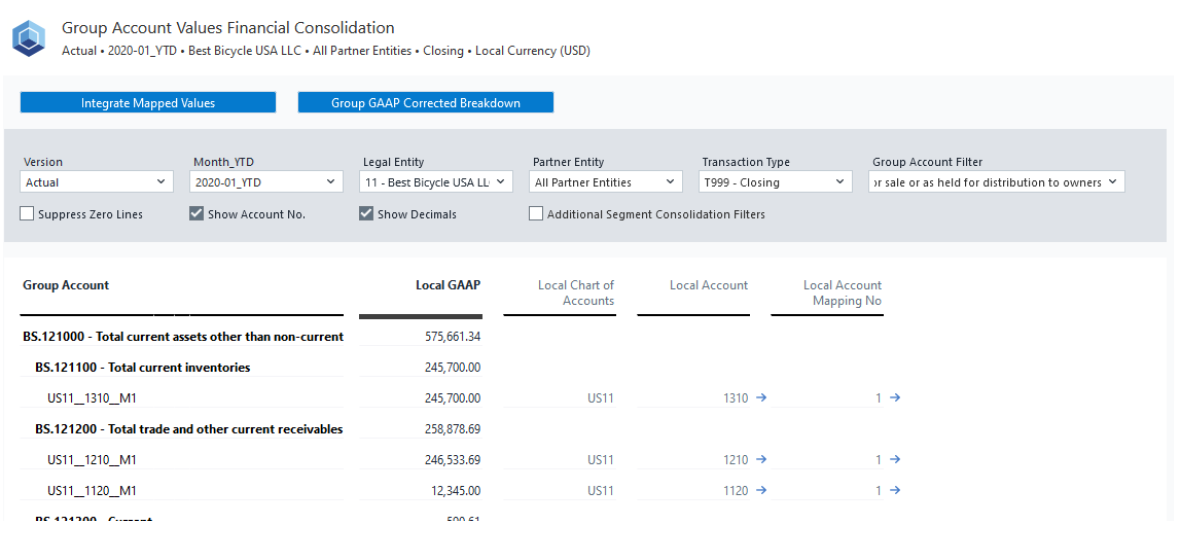Disable the Show Decimals checkbox
Image resolution: width=1180 pixels, height=547 pixels.
click(366, 214)
